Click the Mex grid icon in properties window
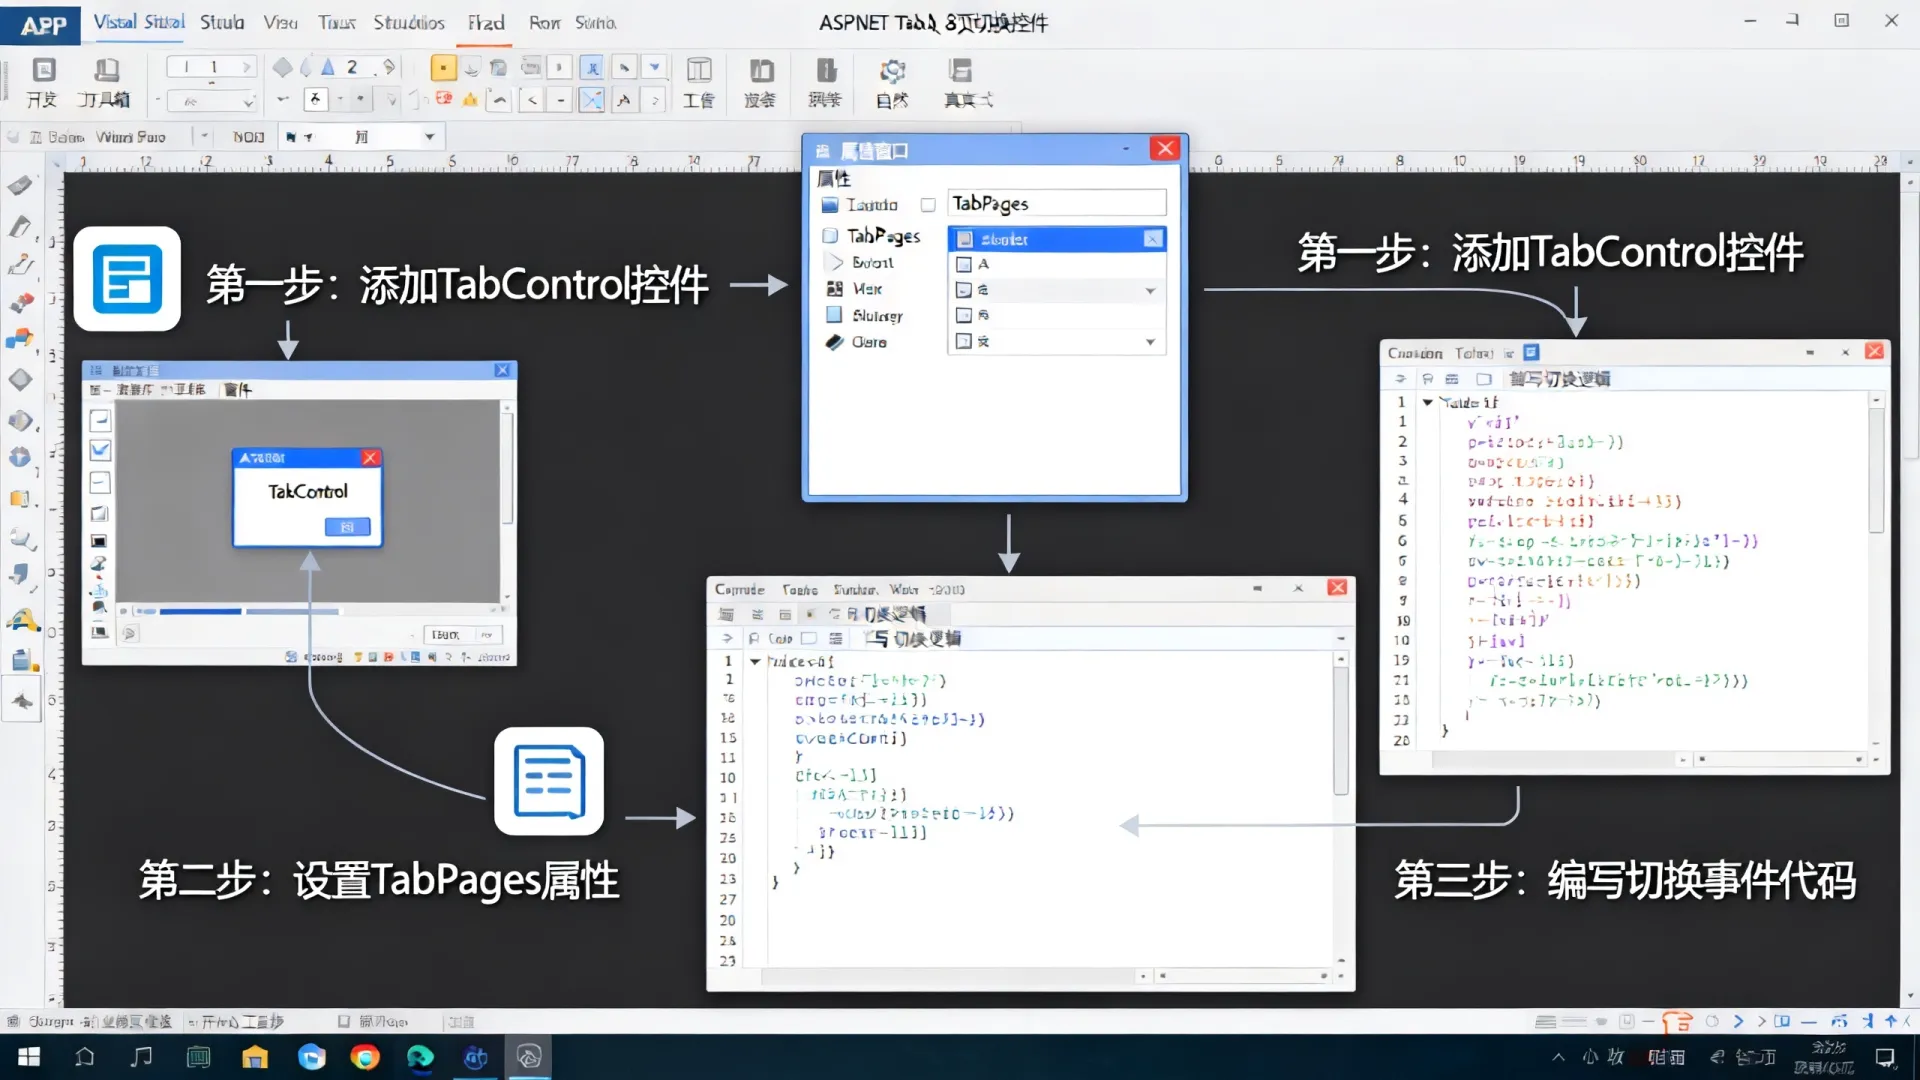The width and height of the screenshot is (1920, 1080). [x=834, y=289]
